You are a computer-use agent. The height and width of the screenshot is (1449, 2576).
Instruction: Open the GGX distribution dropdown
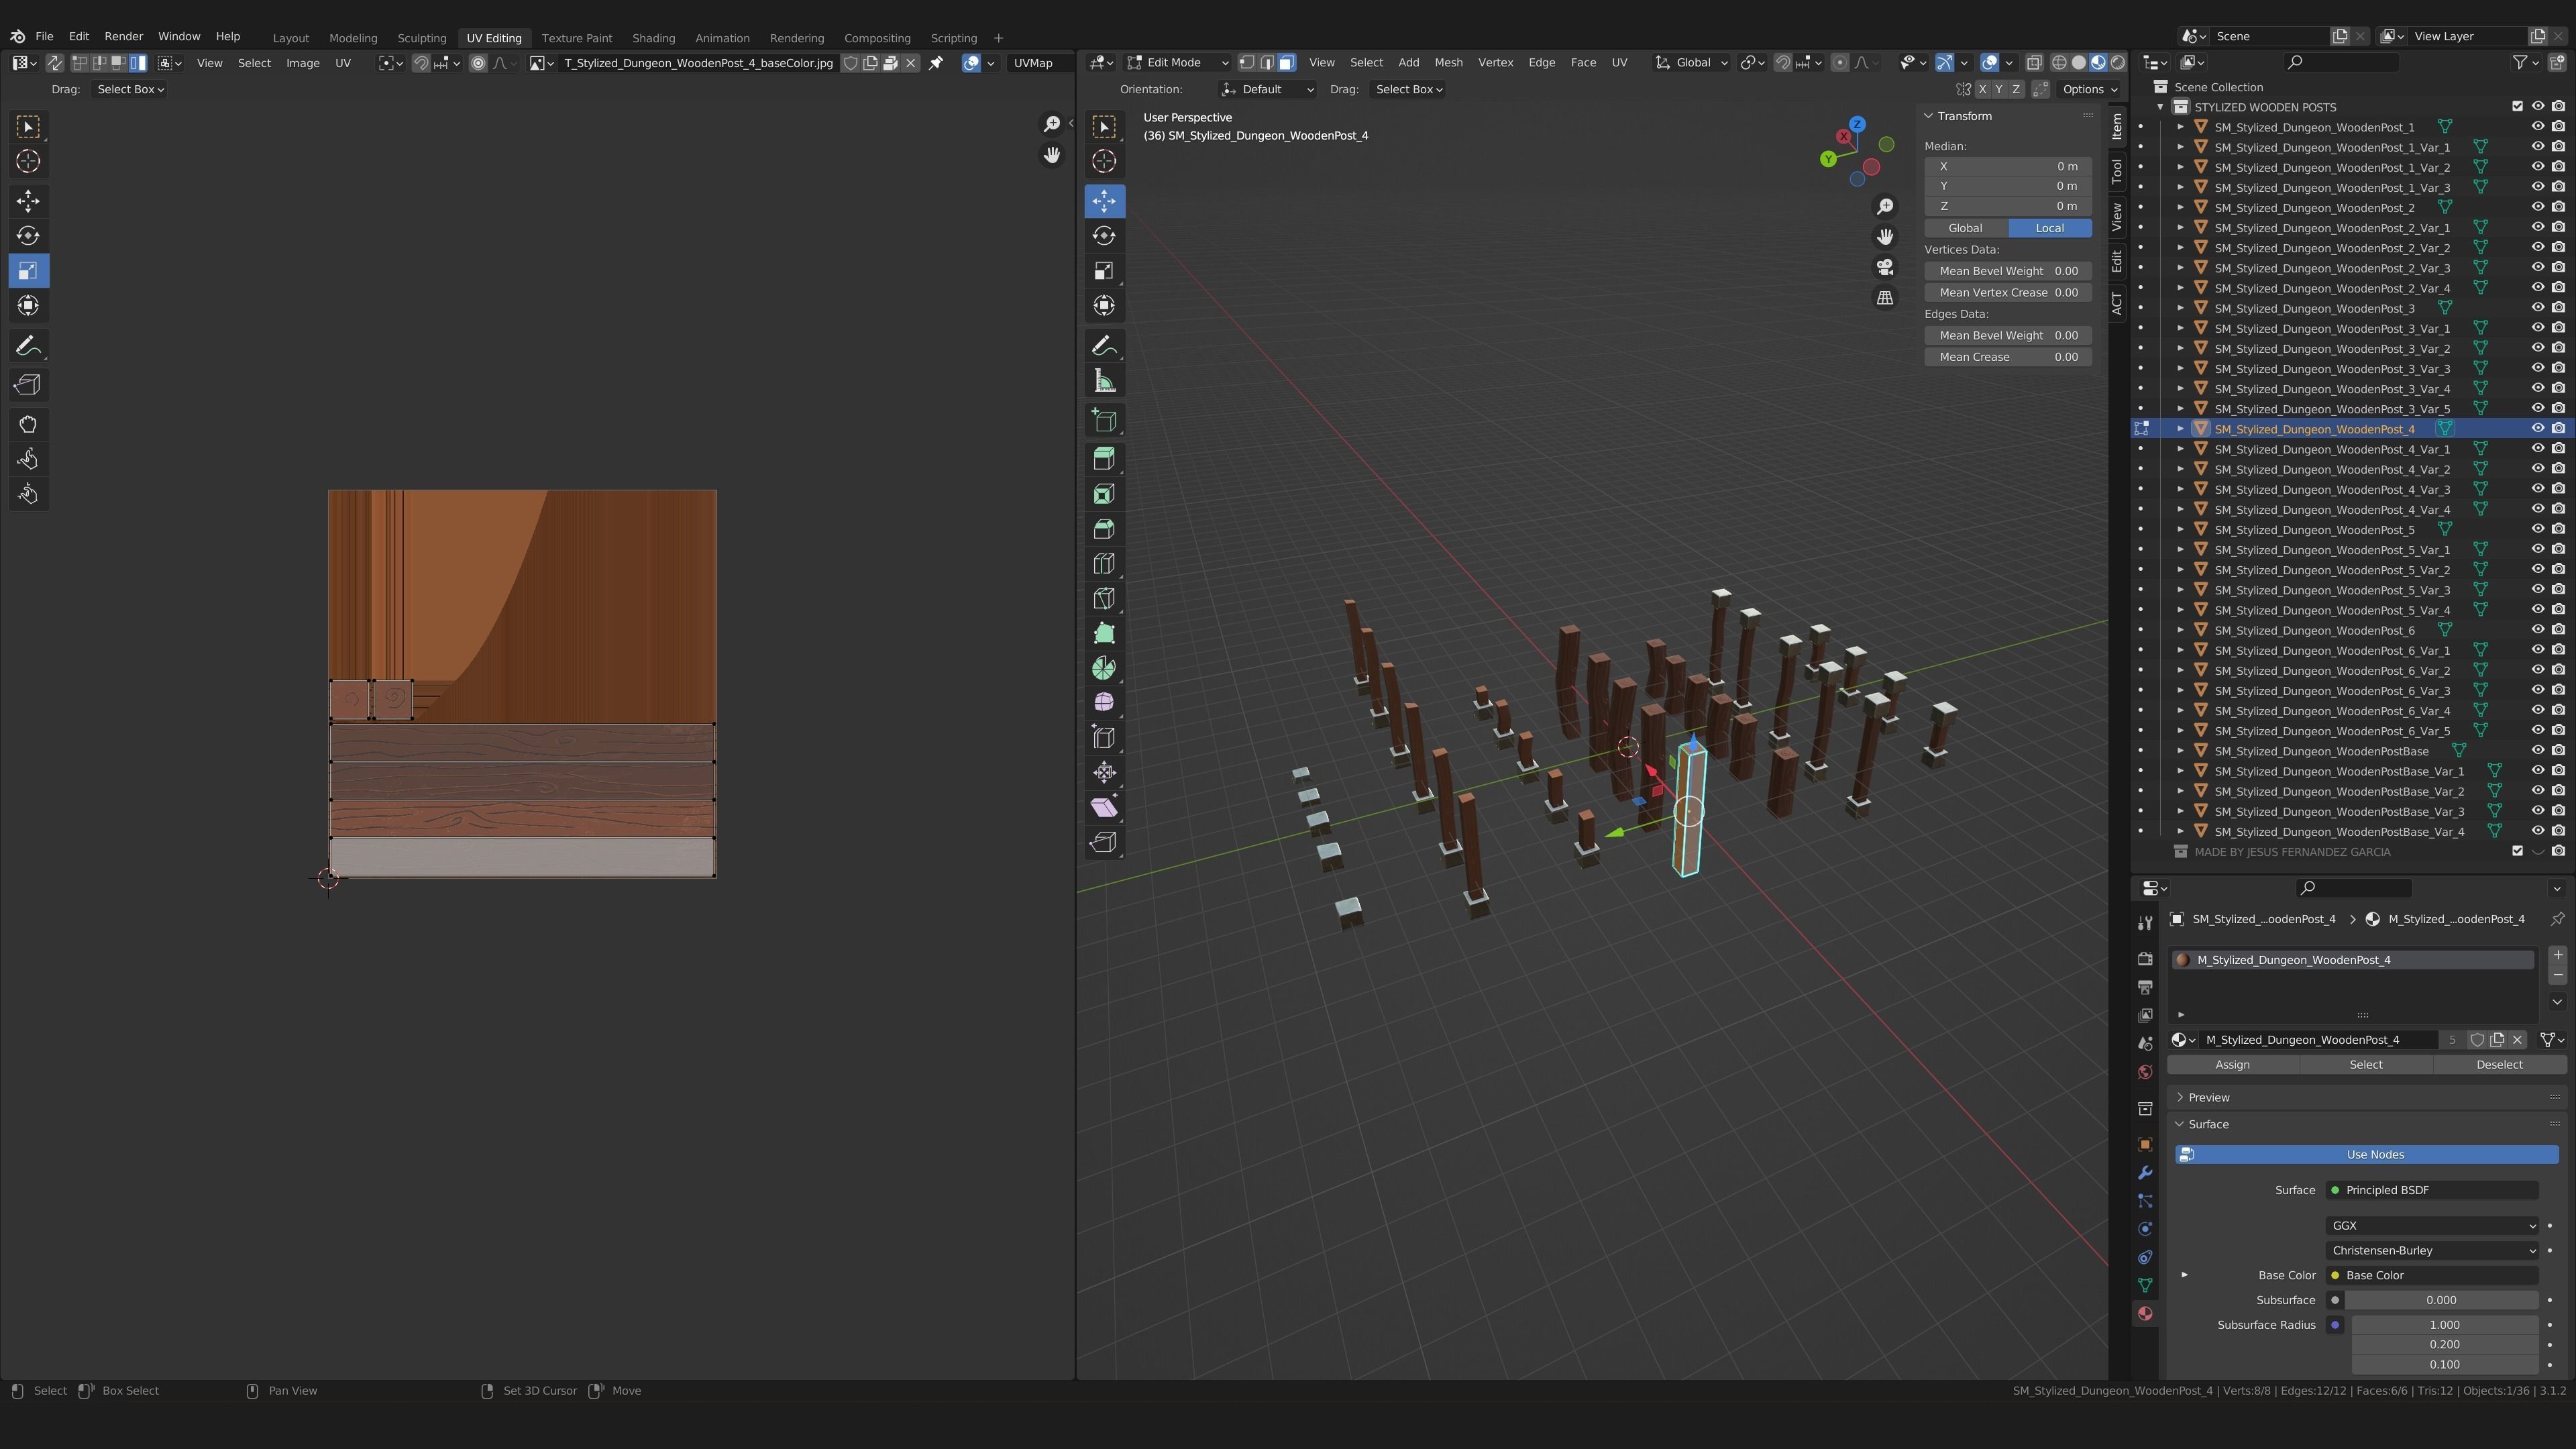pos(2432,1226)
